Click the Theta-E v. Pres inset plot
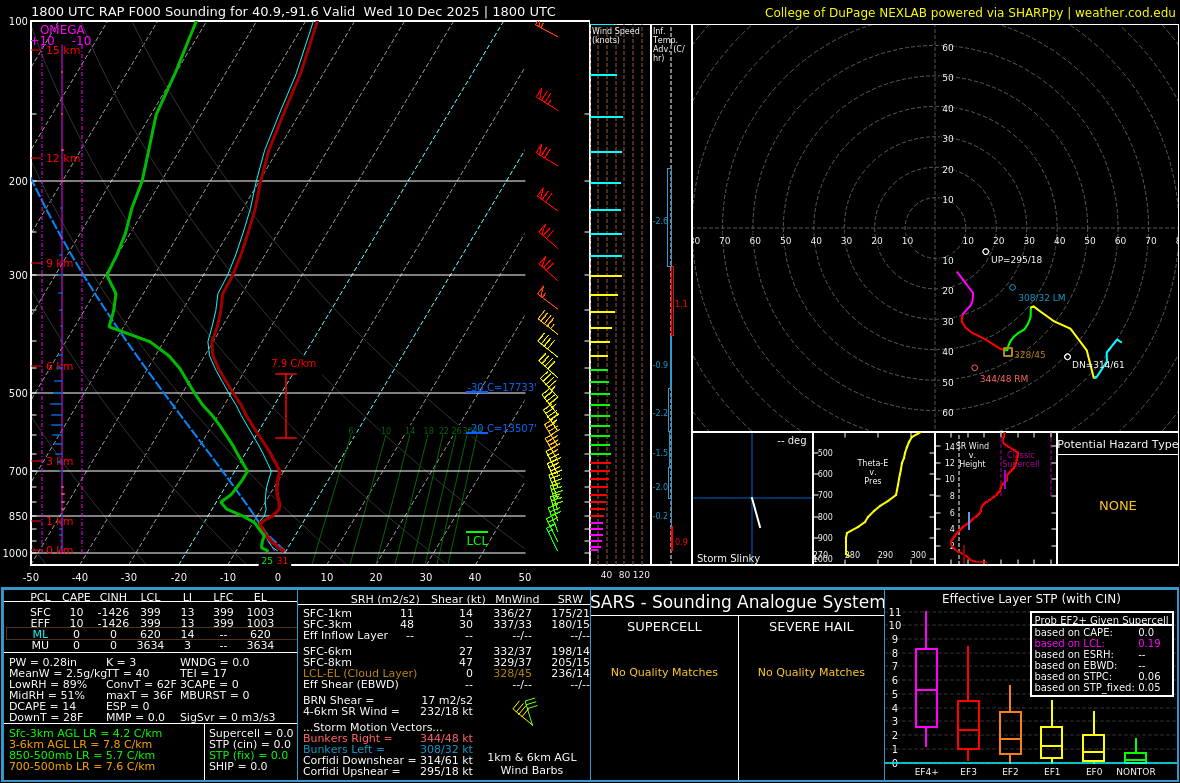This screenshot has height=783, width=1180. click(874, 498)
